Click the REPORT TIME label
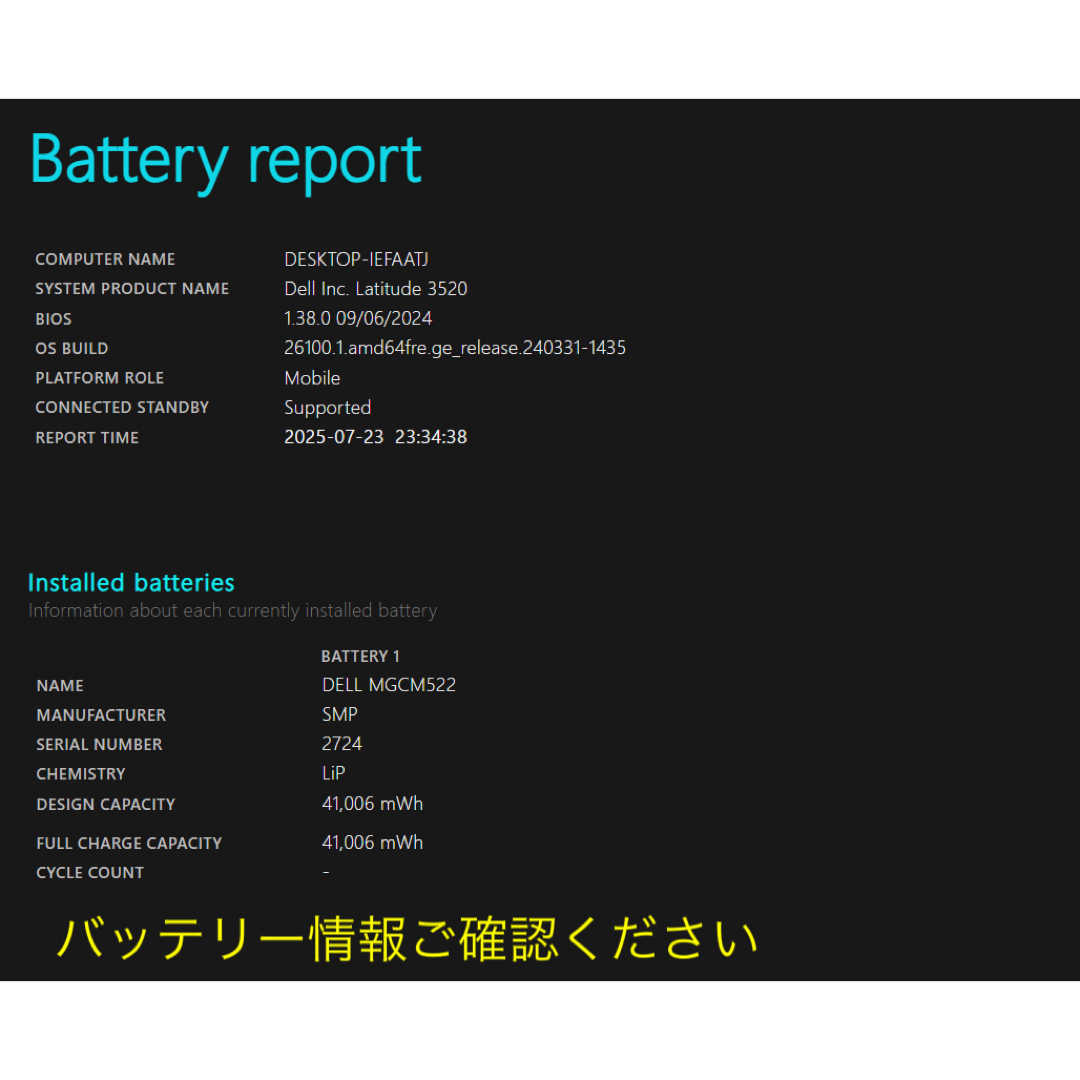The width and height of the screenshot is (1080, 1080). pos(87,438)
